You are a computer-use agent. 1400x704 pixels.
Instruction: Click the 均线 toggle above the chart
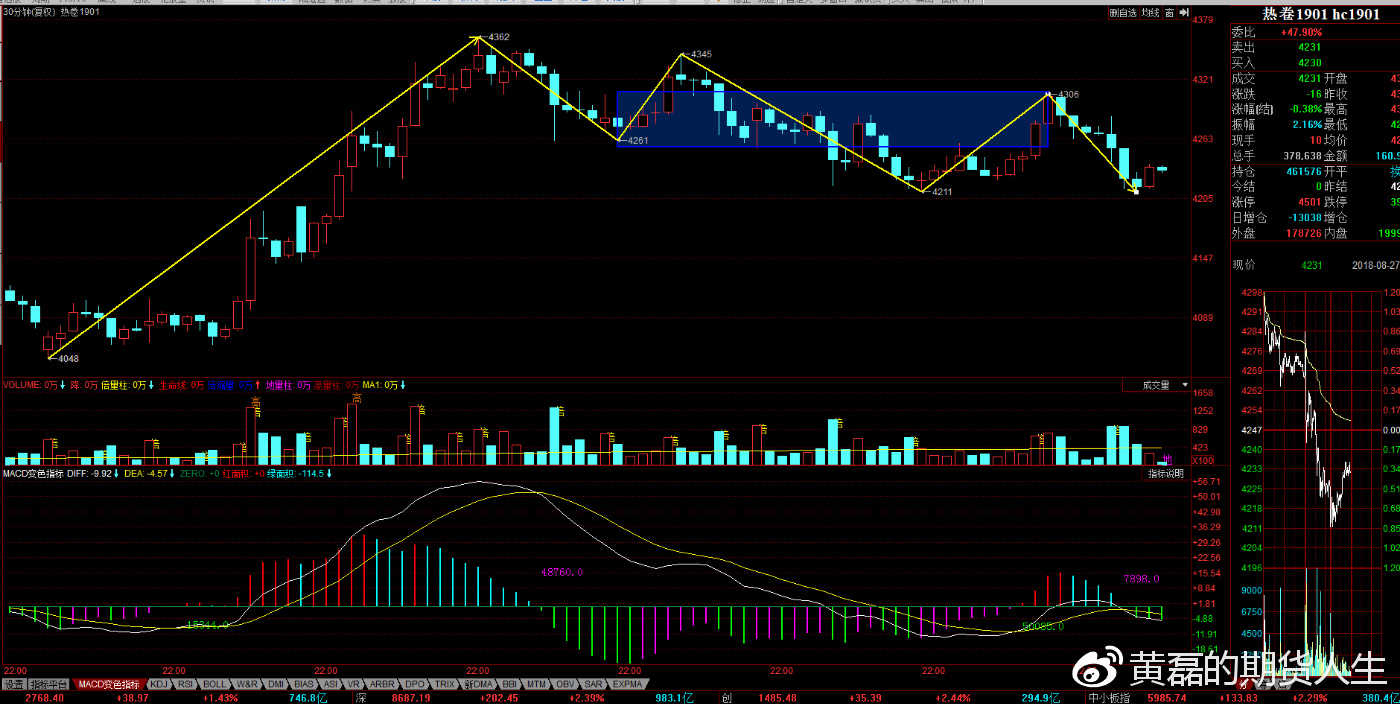(1150, 13)
